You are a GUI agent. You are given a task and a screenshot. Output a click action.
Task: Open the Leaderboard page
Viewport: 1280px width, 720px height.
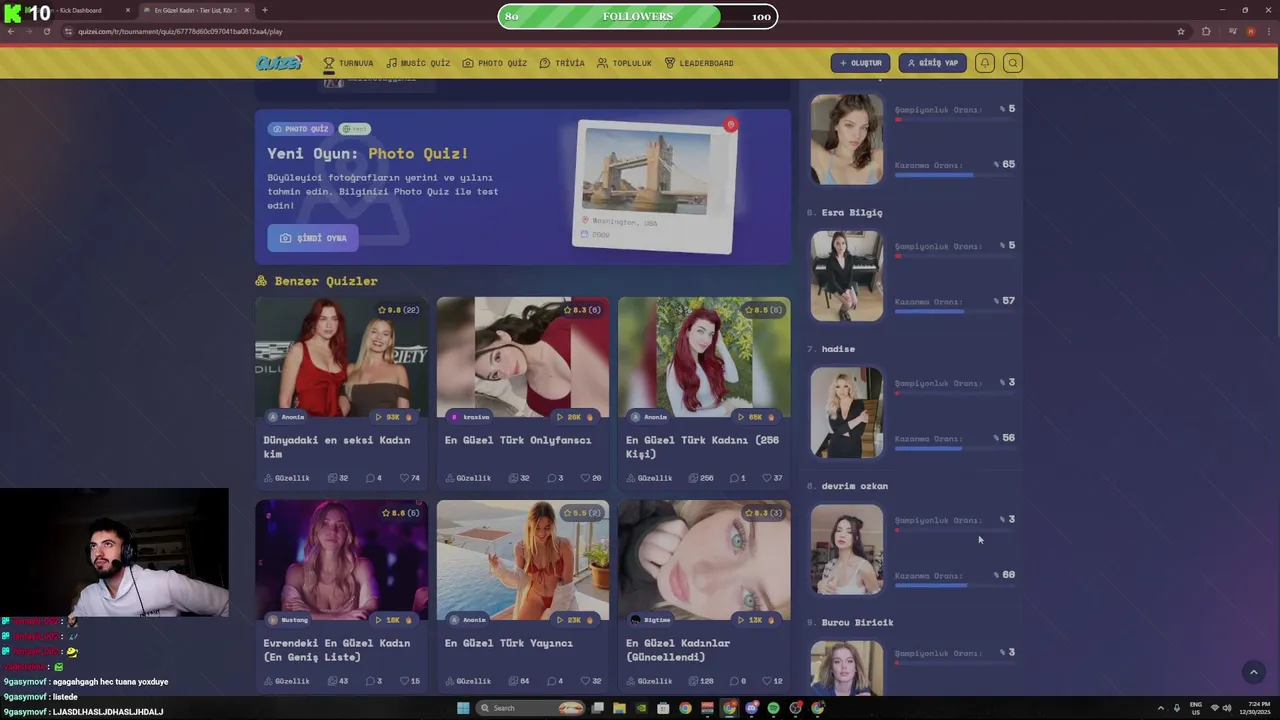click(x=699, y=63)
